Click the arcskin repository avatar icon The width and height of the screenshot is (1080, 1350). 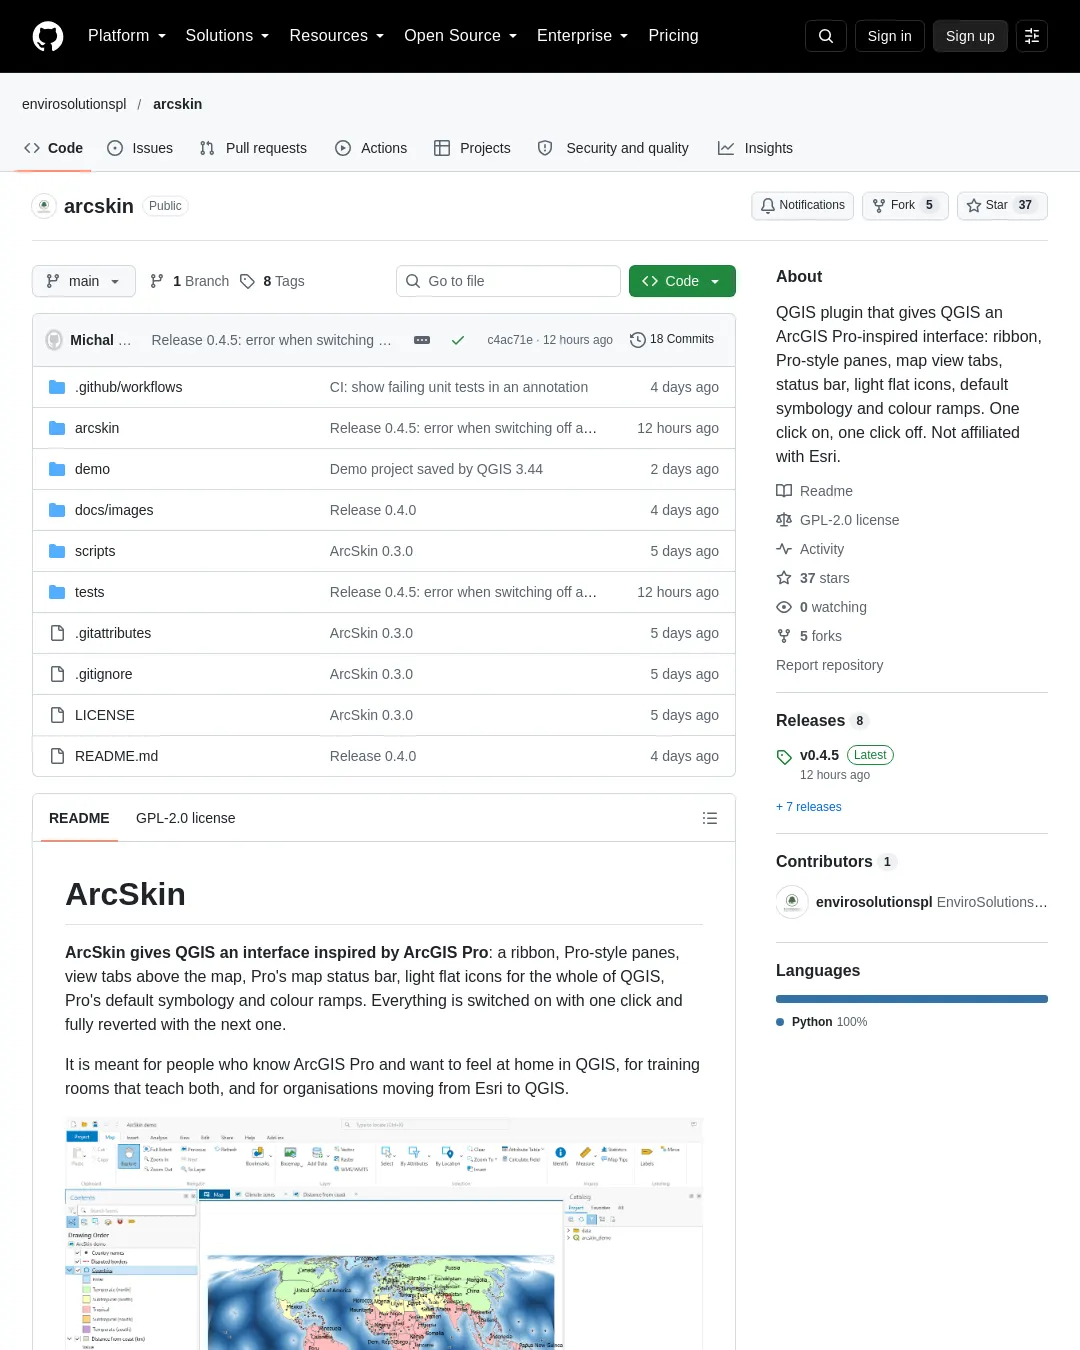click(x=44, y=206)
